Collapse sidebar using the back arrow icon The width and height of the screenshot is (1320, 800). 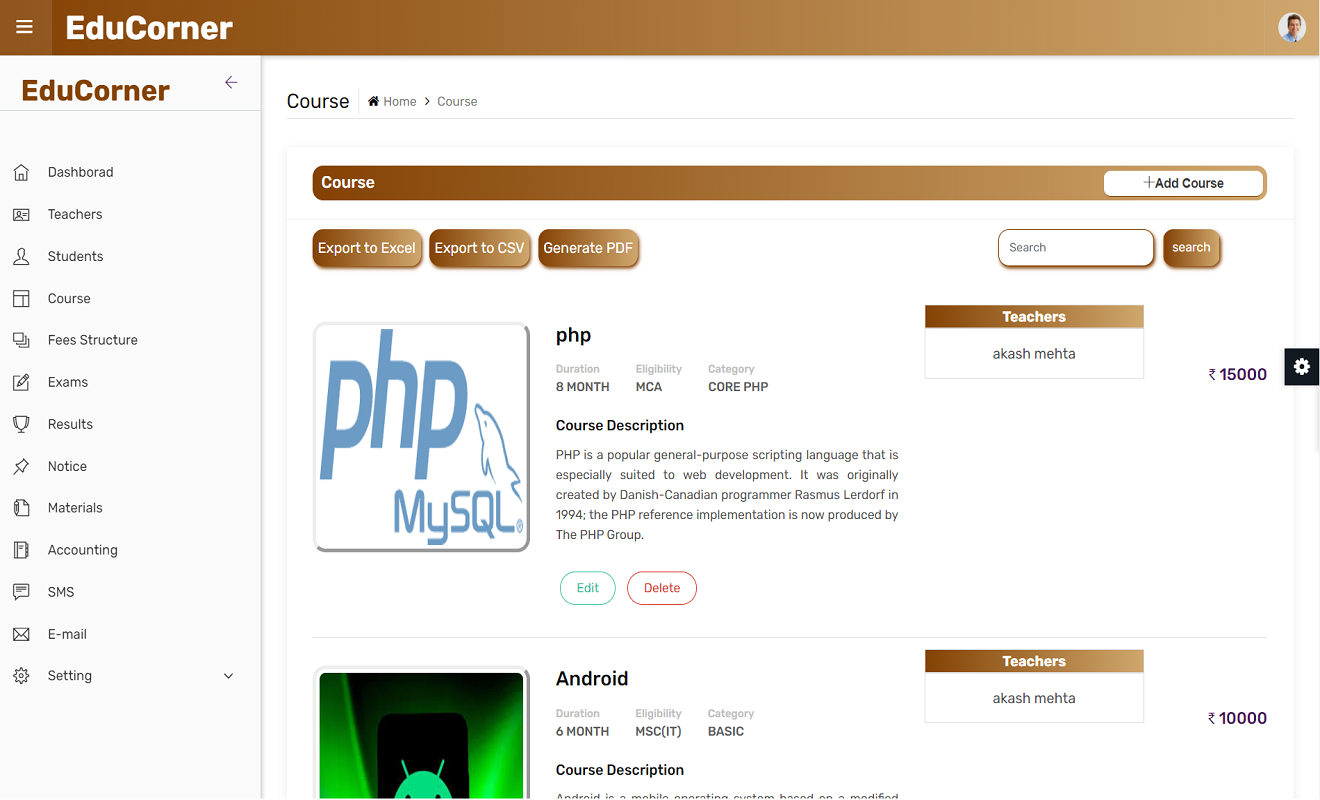click(x=231, y=83)
